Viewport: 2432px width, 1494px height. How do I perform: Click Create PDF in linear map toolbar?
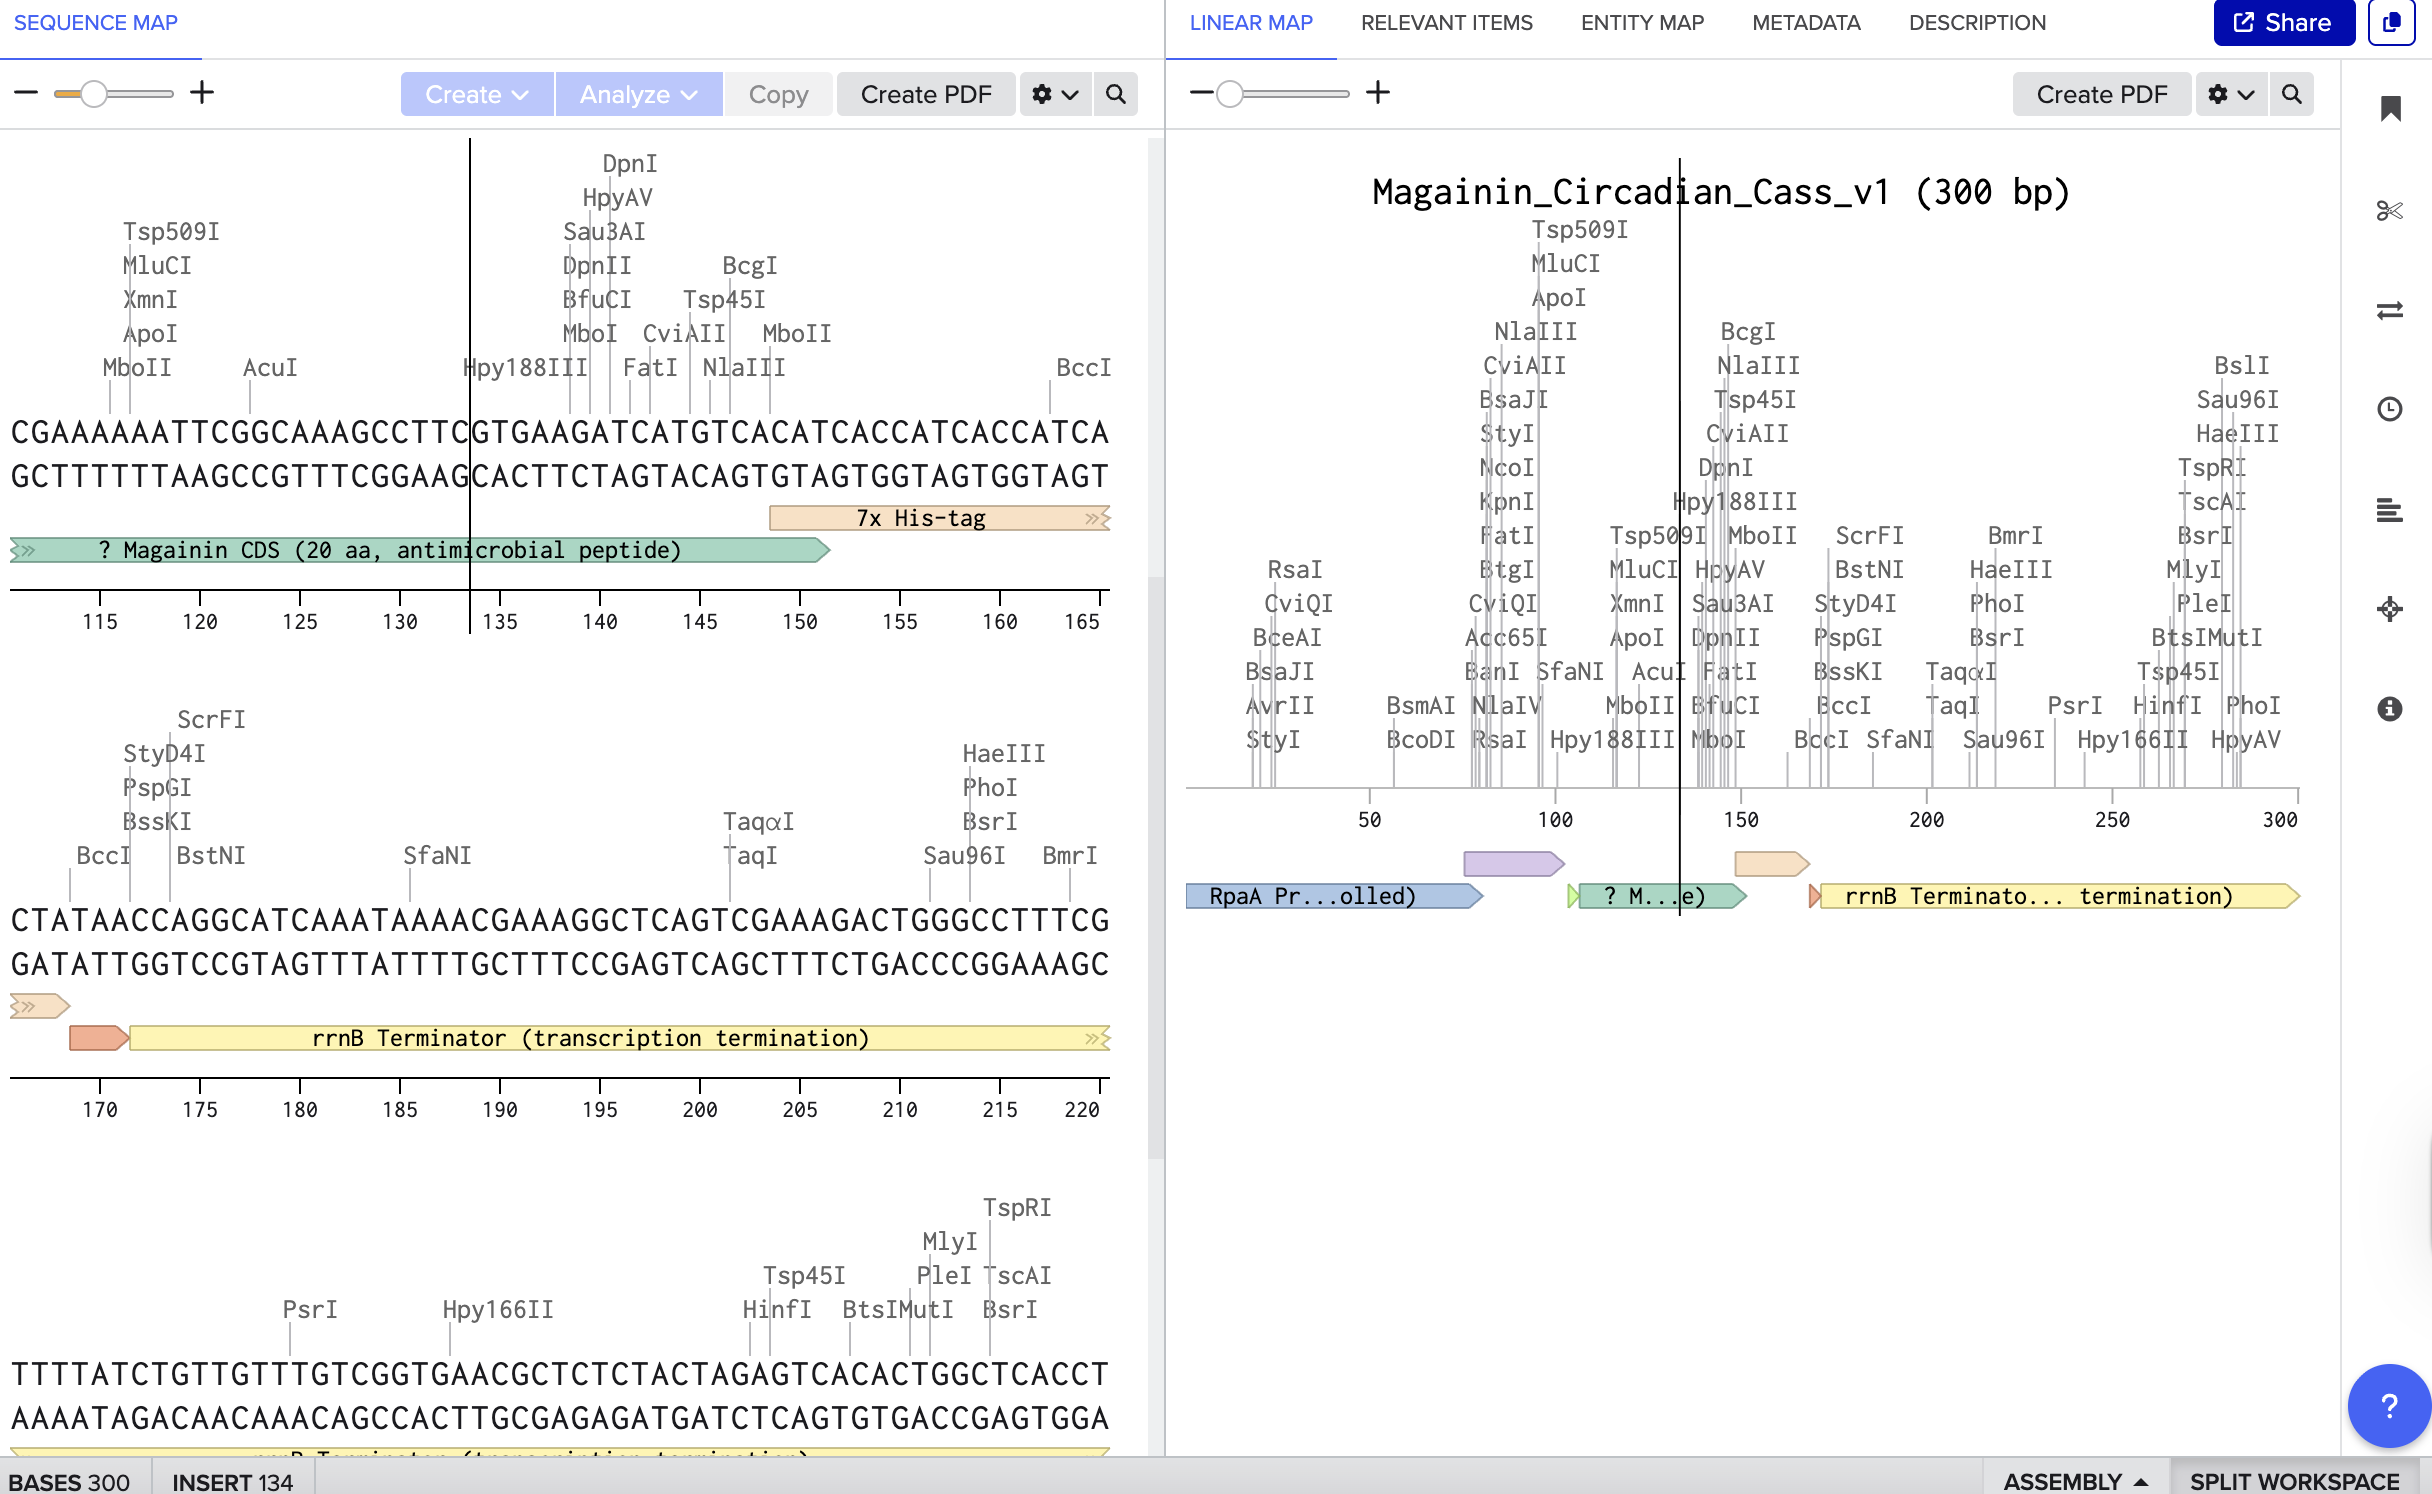click(x=2102, y=94)
